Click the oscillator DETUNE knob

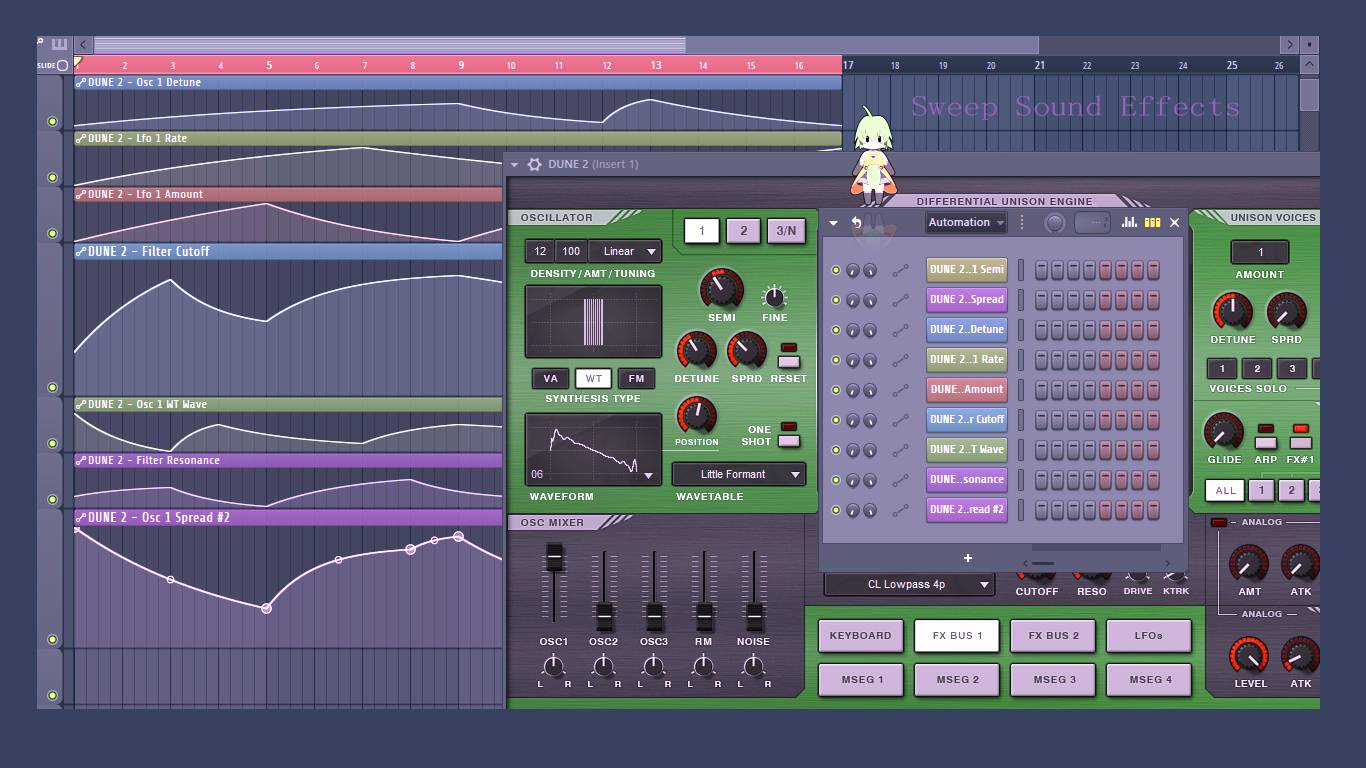pyautogui.click(x=696, y=351)
